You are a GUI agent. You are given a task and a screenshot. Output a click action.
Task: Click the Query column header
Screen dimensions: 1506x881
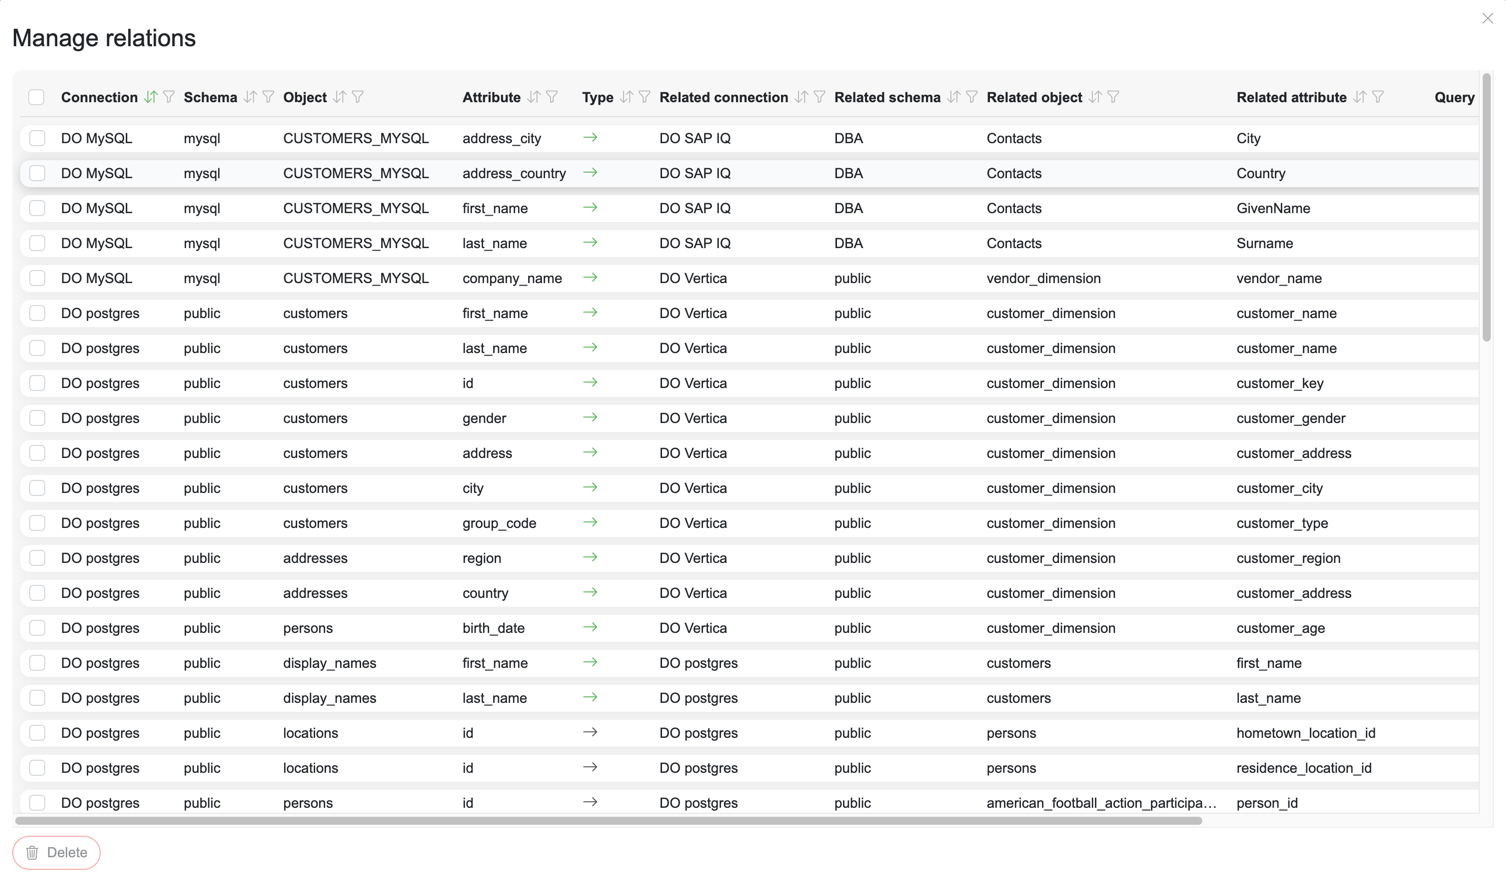click(1454, 97)
